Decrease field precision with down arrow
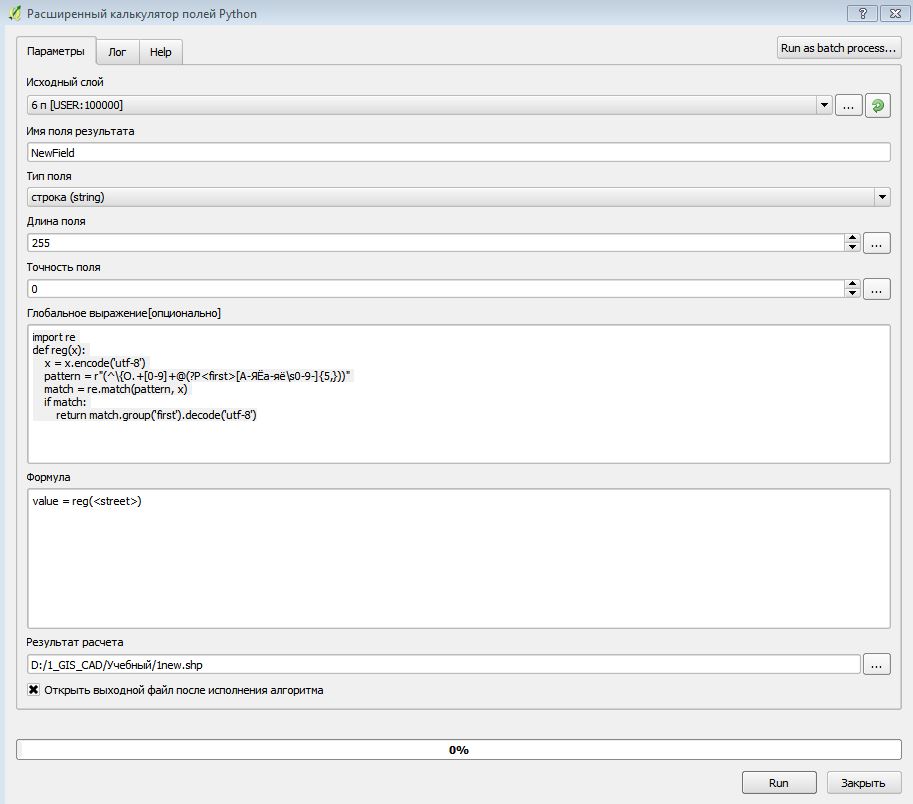913x804 pixels. [852, 293]
